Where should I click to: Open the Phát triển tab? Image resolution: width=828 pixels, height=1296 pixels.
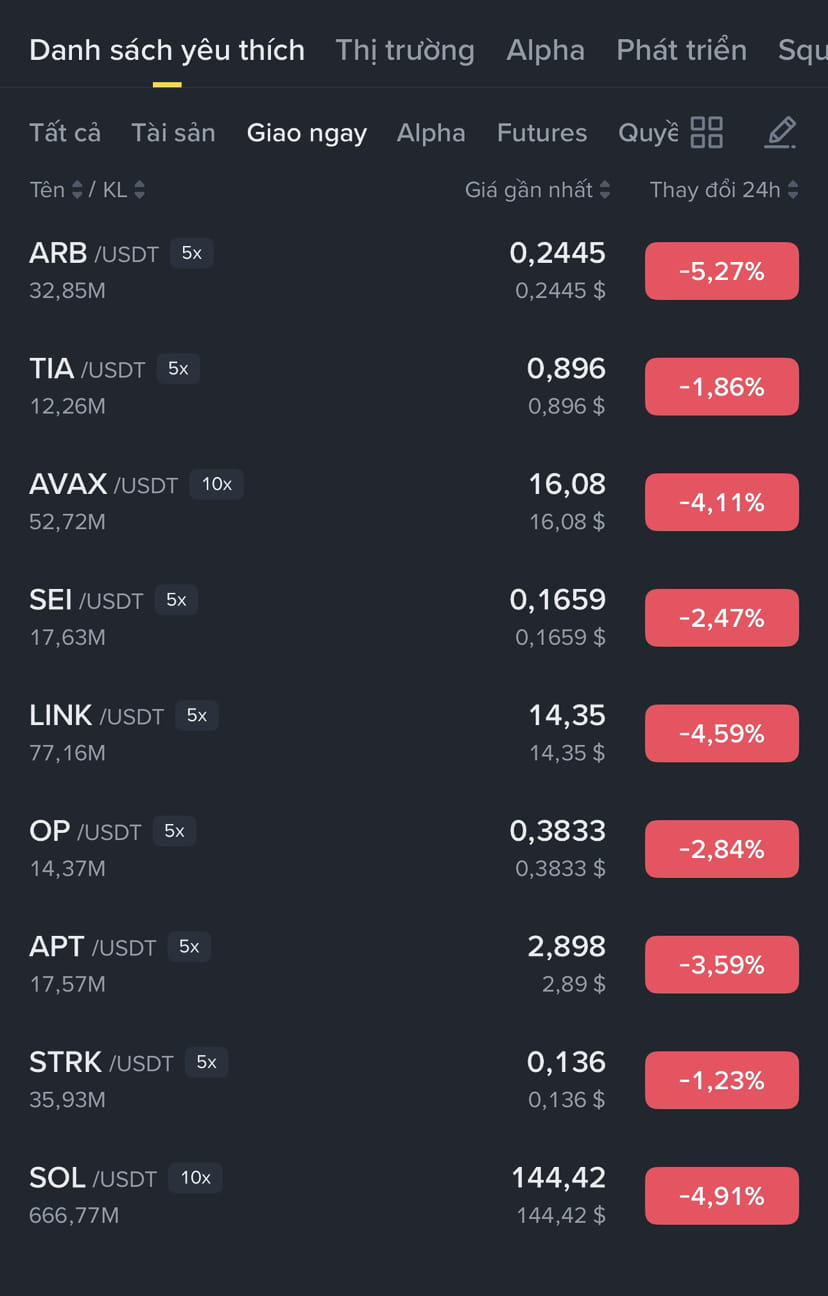pos(682,50)
